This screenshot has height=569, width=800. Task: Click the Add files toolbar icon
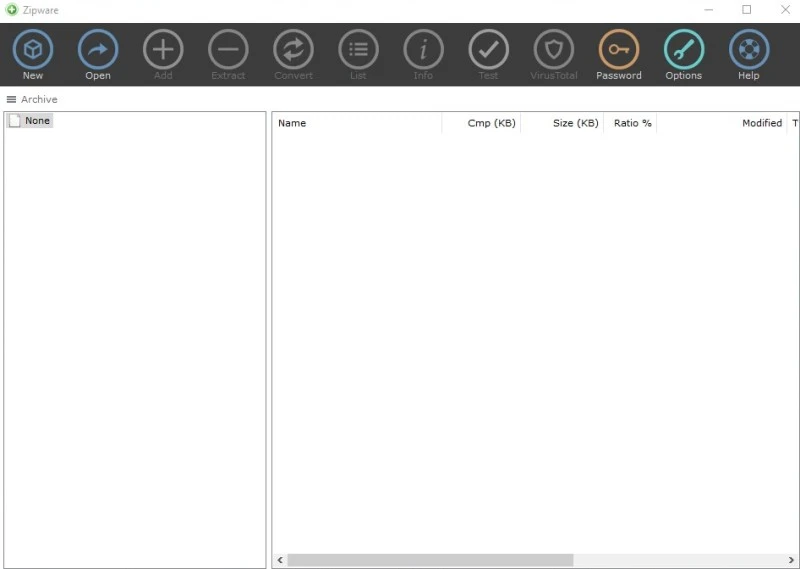[x=163, y=50]
